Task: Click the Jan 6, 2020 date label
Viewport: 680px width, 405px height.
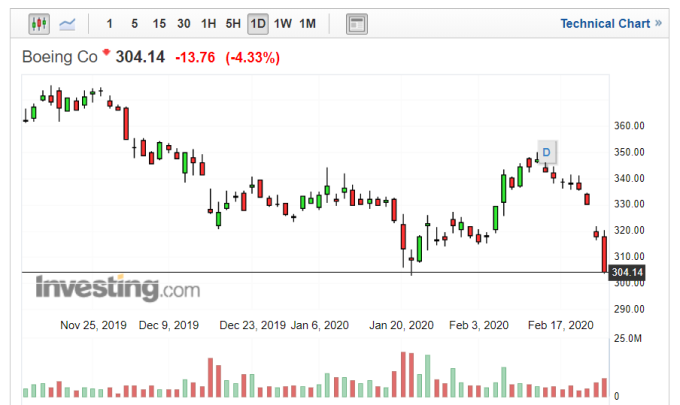Action: point(320,325)
